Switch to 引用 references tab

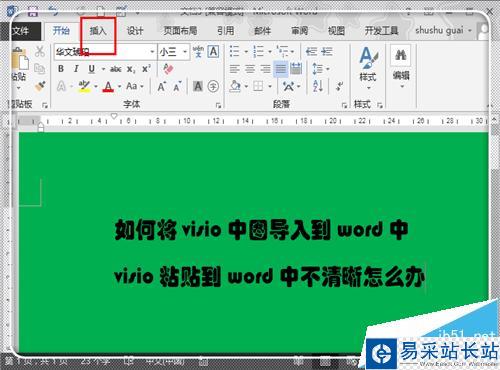(226, 31)
